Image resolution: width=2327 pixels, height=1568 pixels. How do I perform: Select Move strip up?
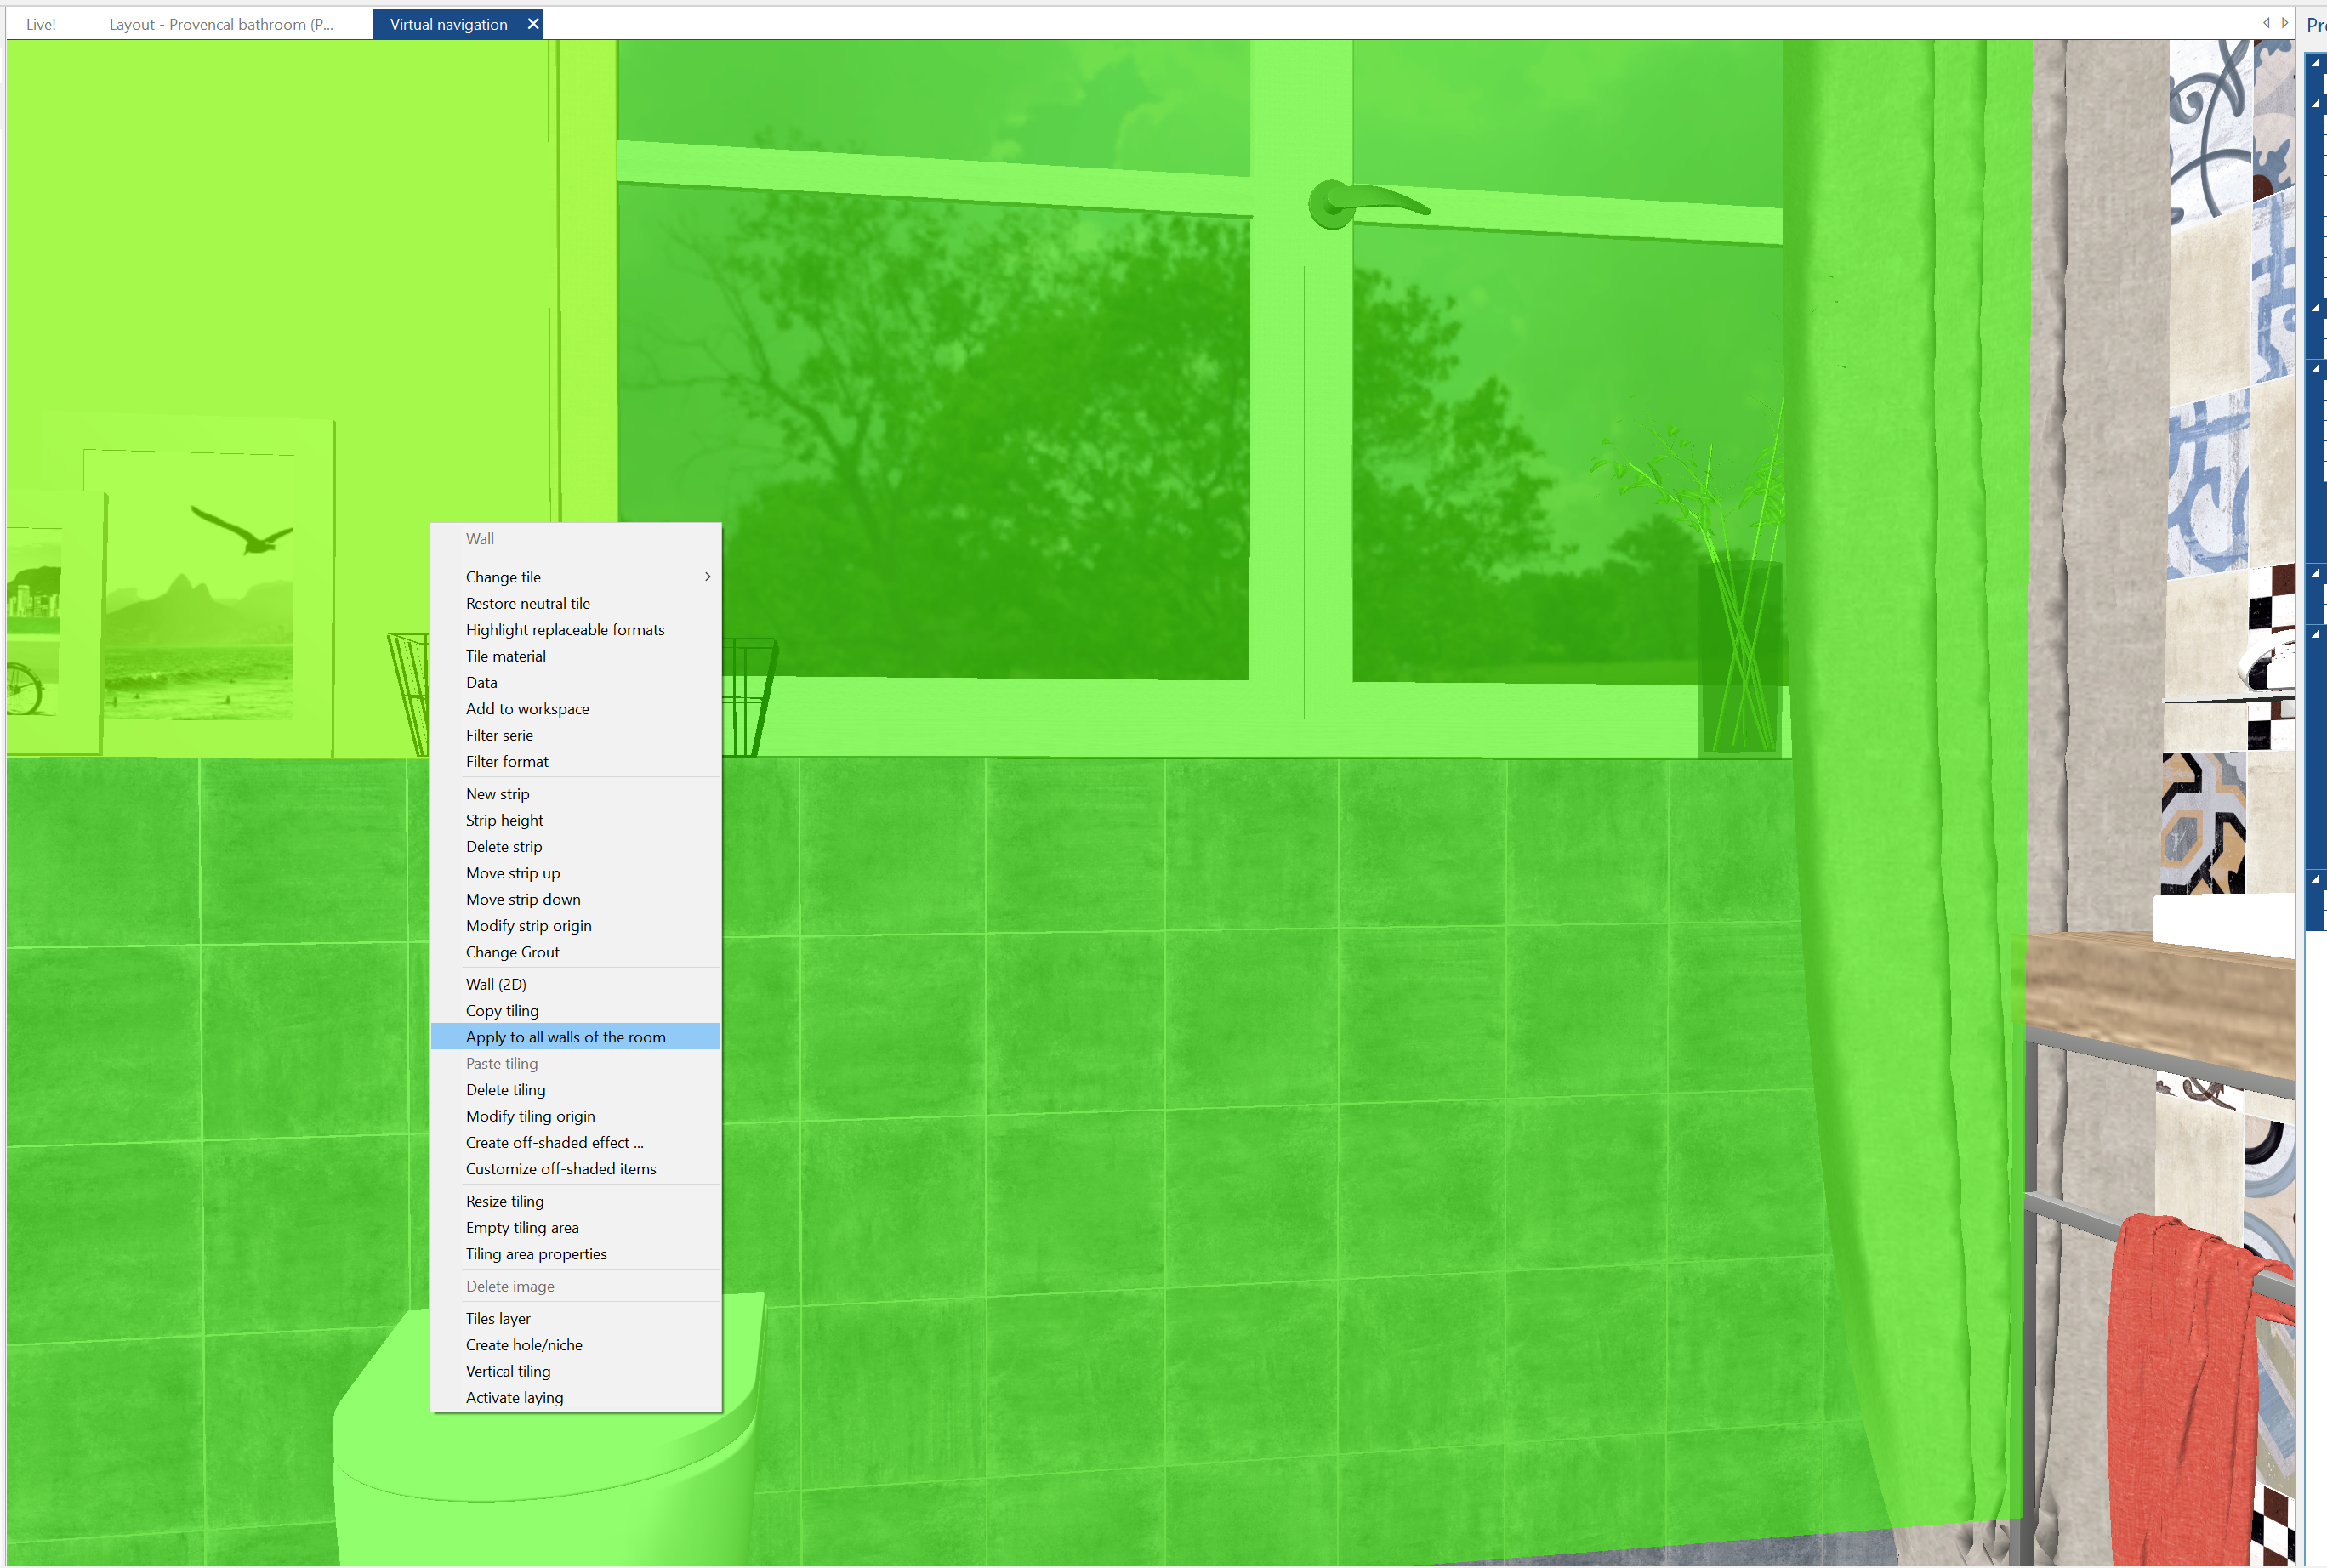point(575,873)
